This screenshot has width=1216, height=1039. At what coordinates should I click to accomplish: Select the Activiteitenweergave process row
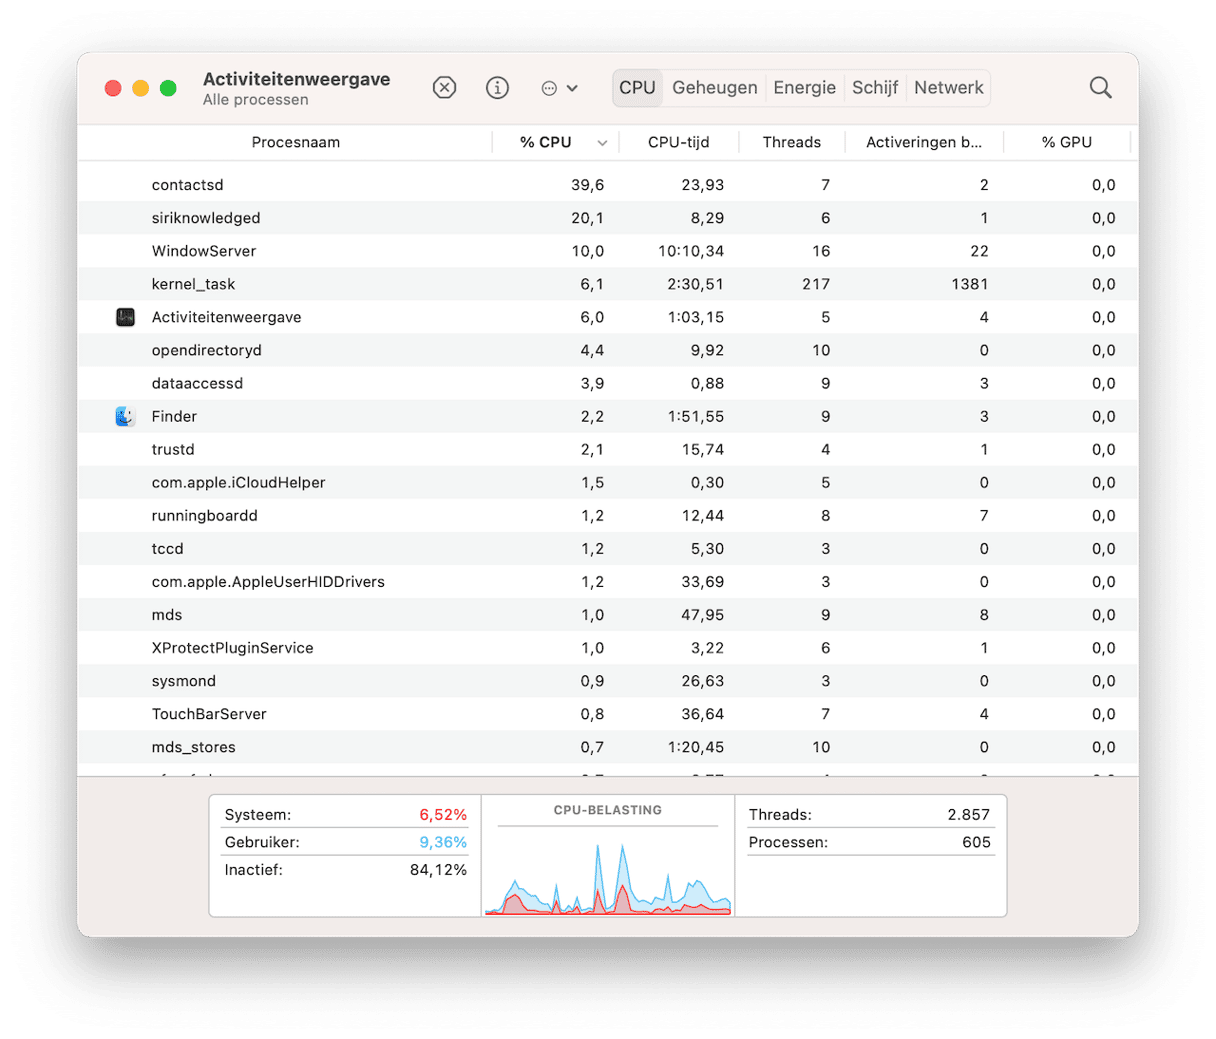pyautogui.click(x=608, y=317)
